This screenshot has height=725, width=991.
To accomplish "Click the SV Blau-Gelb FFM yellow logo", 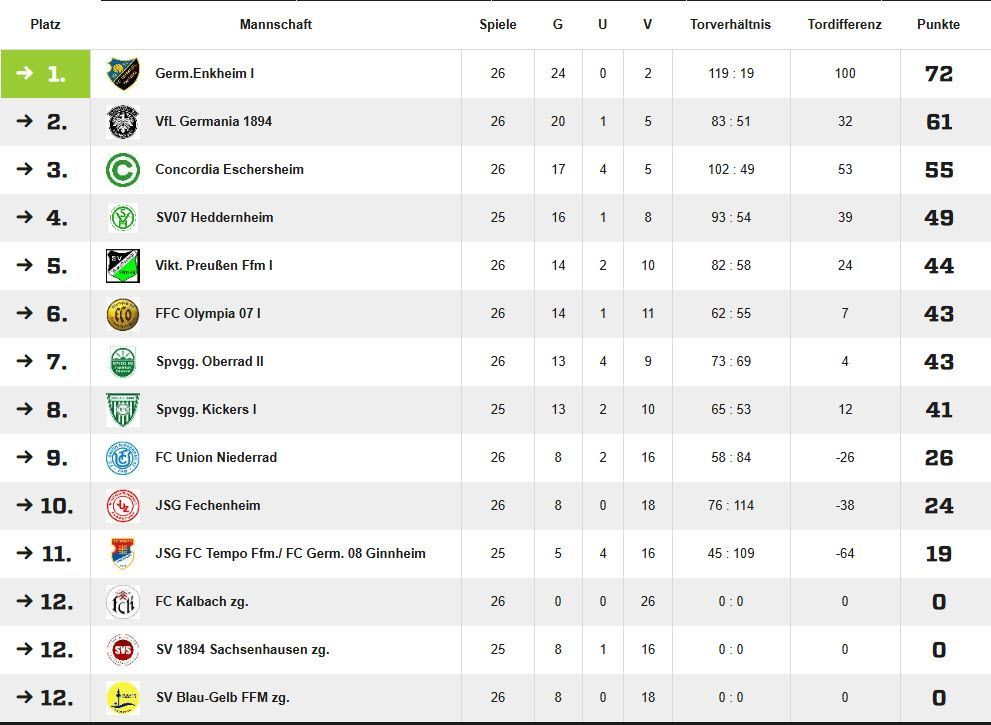I will click(x=123, y=697).
